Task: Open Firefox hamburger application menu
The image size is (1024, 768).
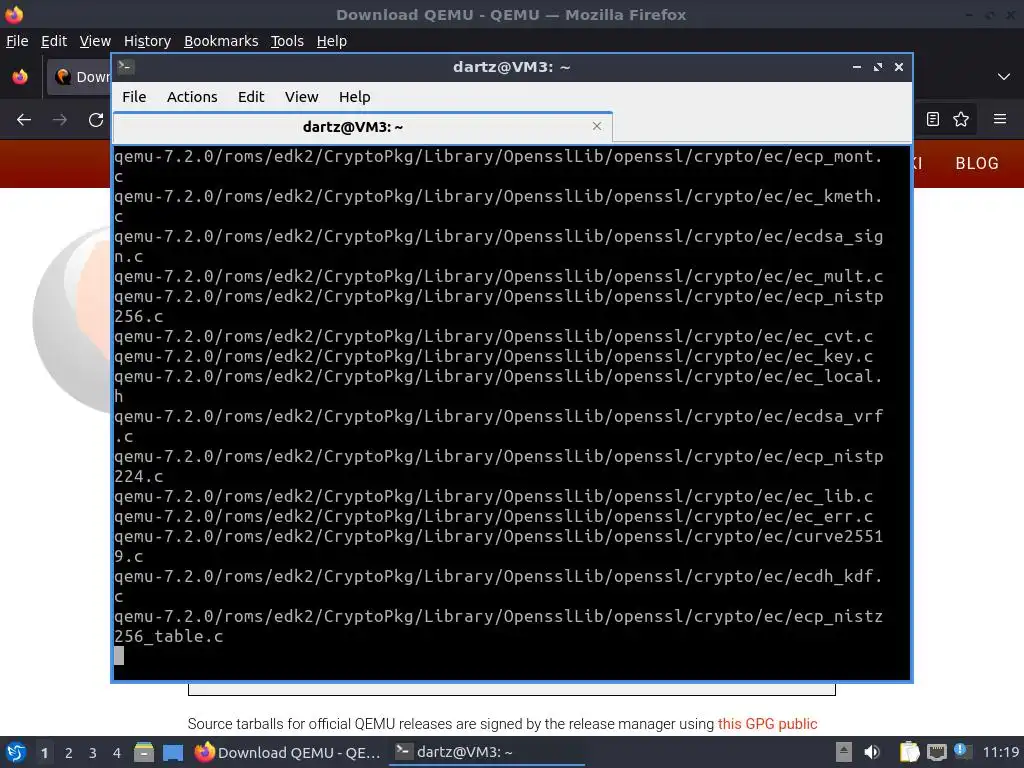Action: [x=1000, y=119]
